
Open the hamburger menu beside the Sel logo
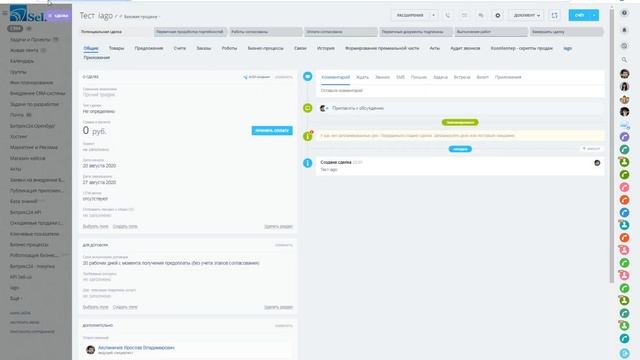pyautogui.click(x=4, y=13)
